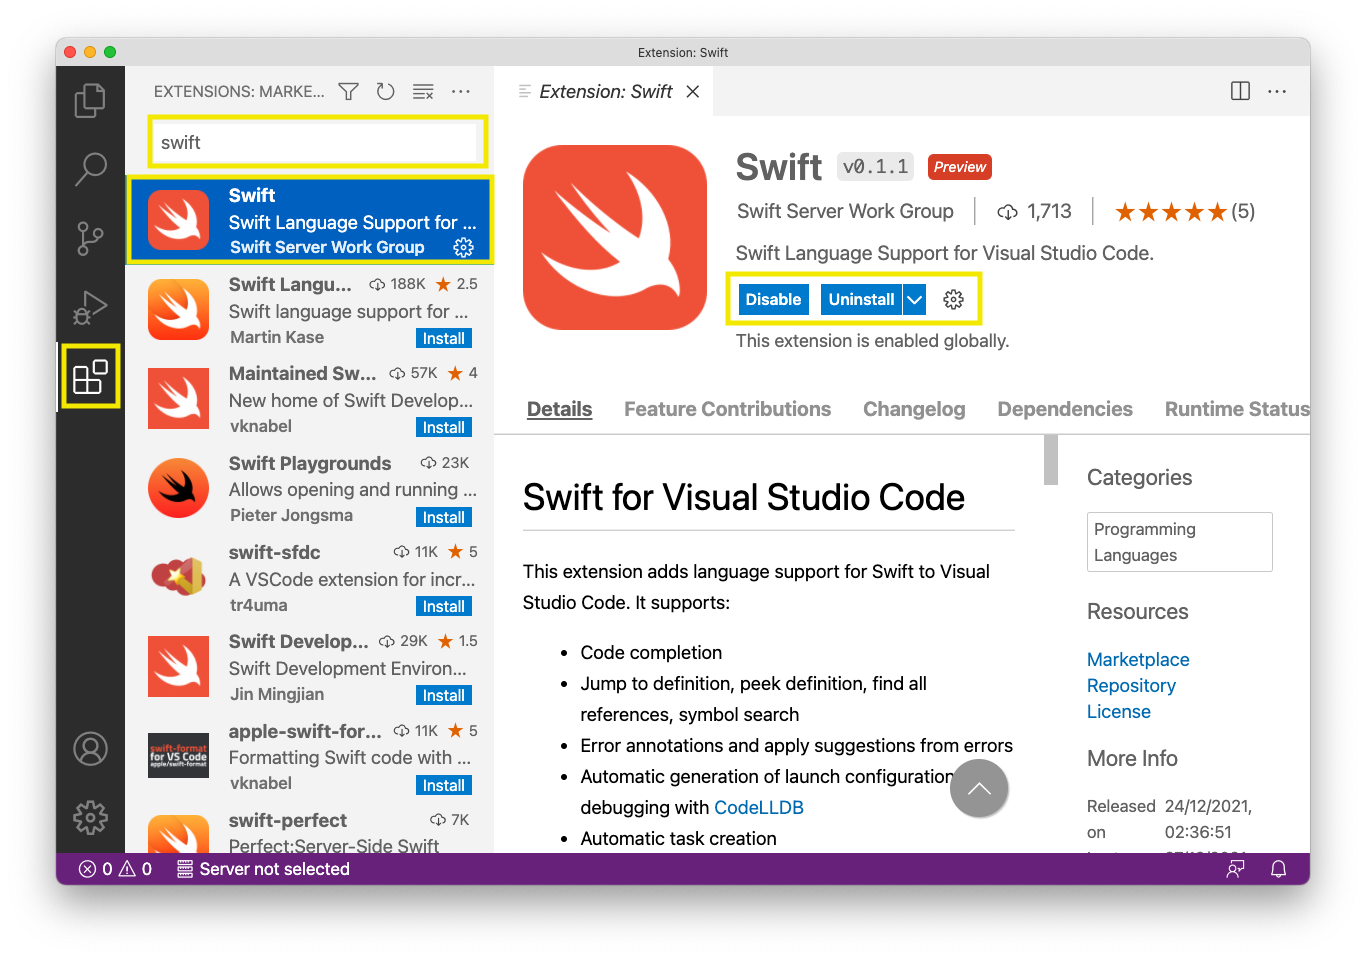Image resolution: width=1366 pixels, height=959 pixels.
Task: Disable the Swift extension
Action: [x=773, y=299]
